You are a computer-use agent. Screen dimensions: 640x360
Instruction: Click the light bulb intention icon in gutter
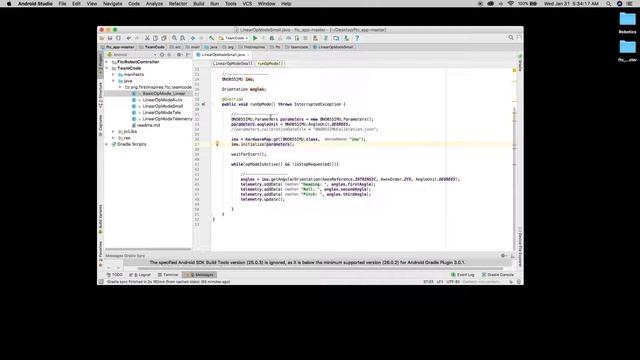pos(217,144)
